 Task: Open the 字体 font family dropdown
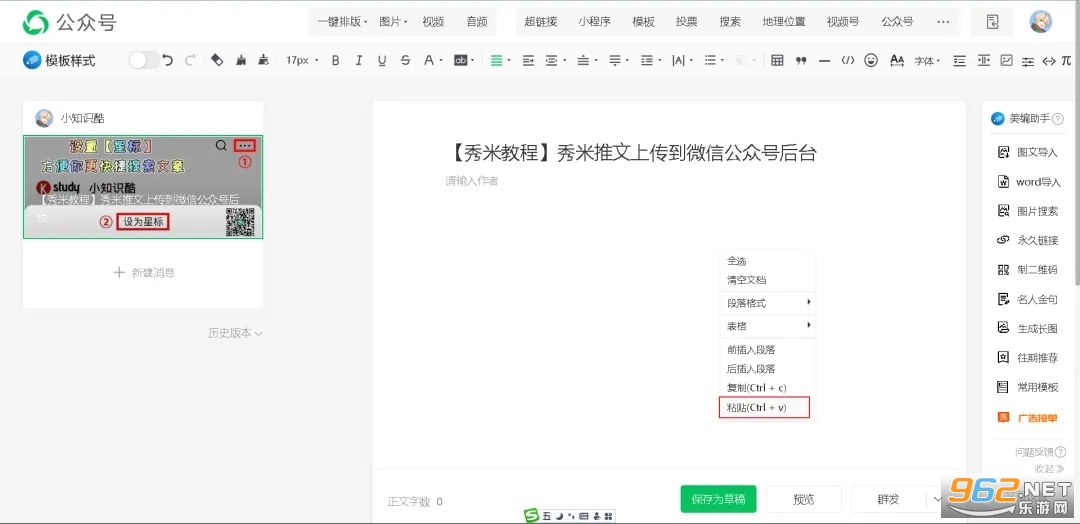point(926,61)
